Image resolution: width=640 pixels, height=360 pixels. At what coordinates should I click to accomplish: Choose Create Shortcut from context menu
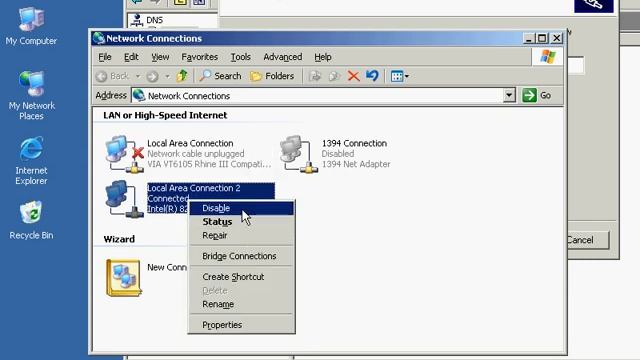point(241,277)
